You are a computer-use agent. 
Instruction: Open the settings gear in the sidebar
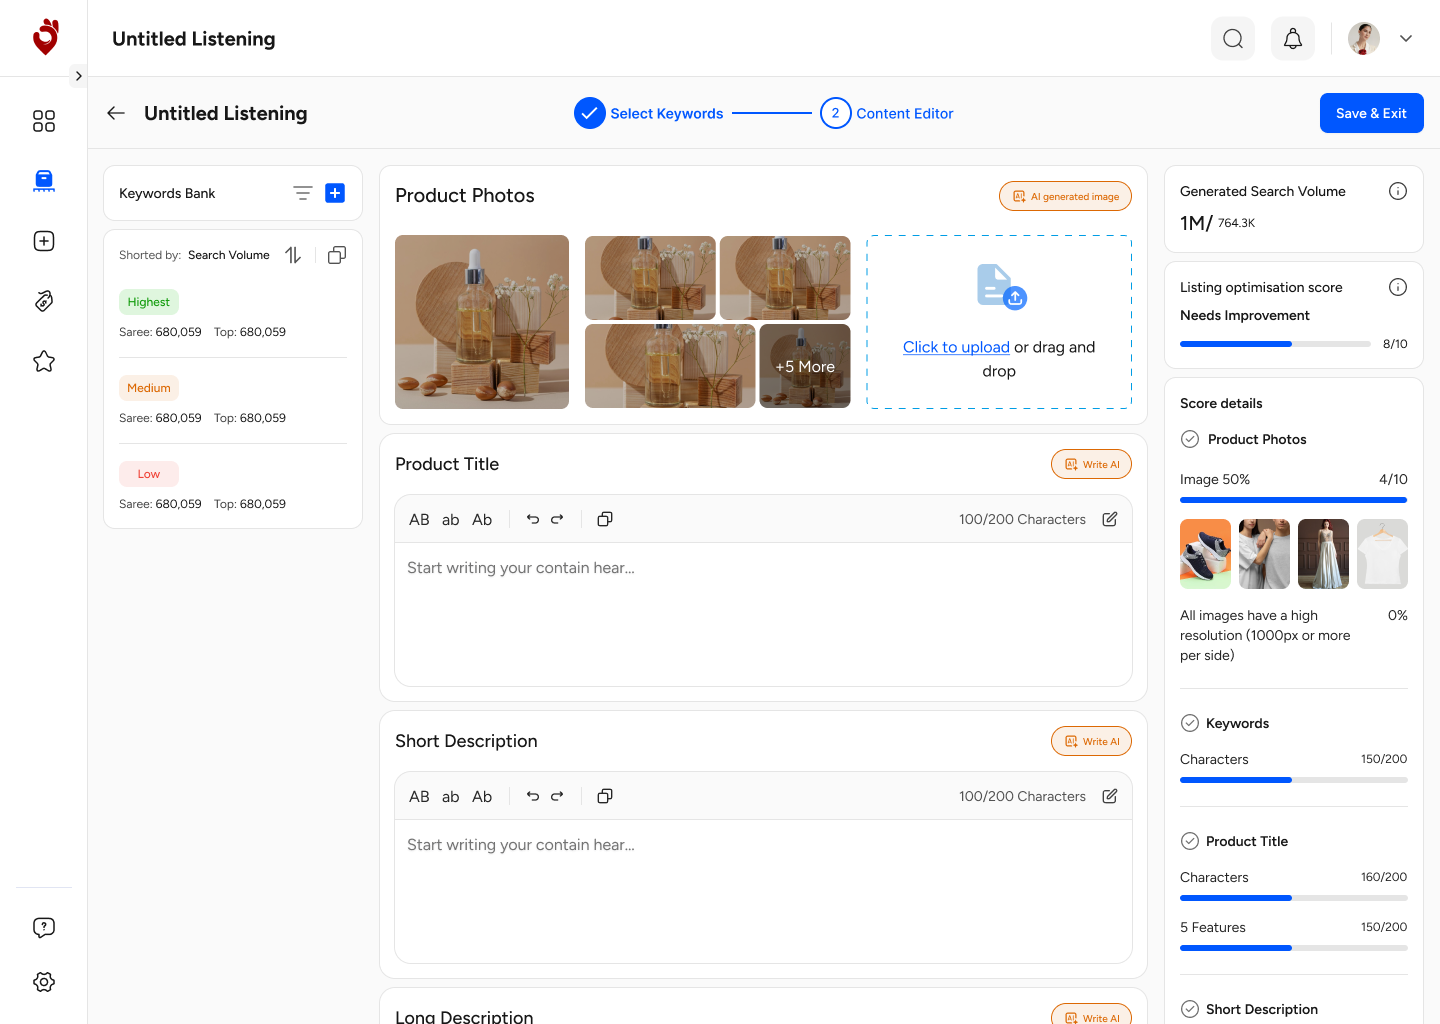pos(44,982)
